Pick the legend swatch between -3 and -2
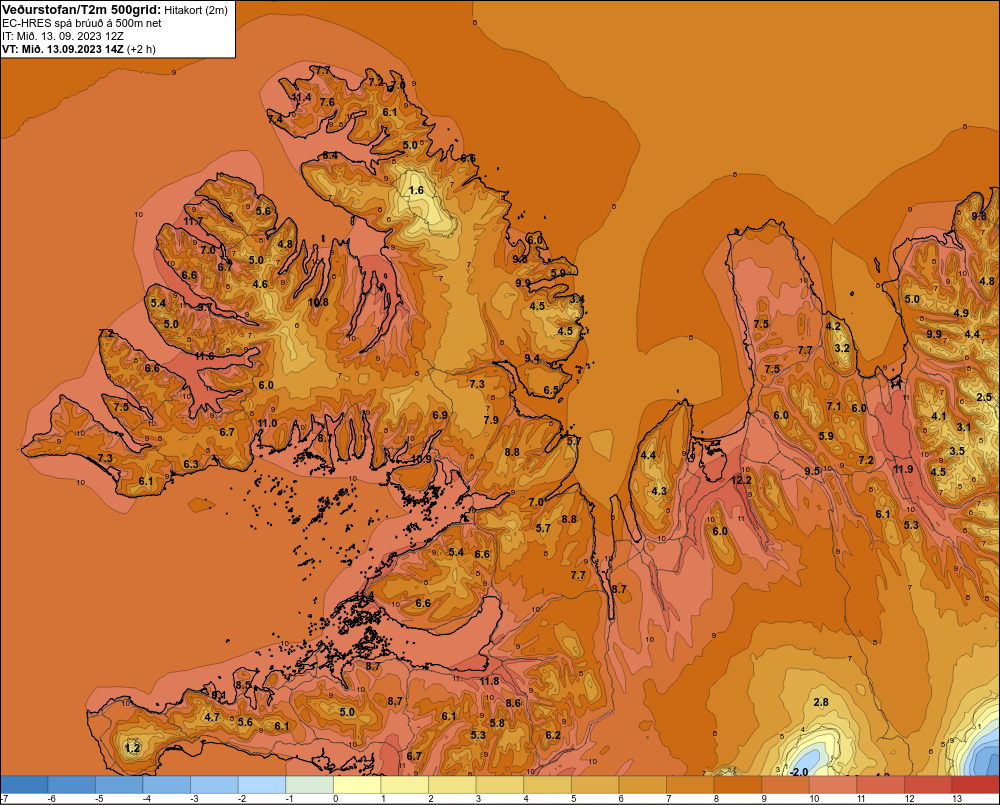Image resolution: width=1000 pixels, height=805 pixels. click(214, 785)
